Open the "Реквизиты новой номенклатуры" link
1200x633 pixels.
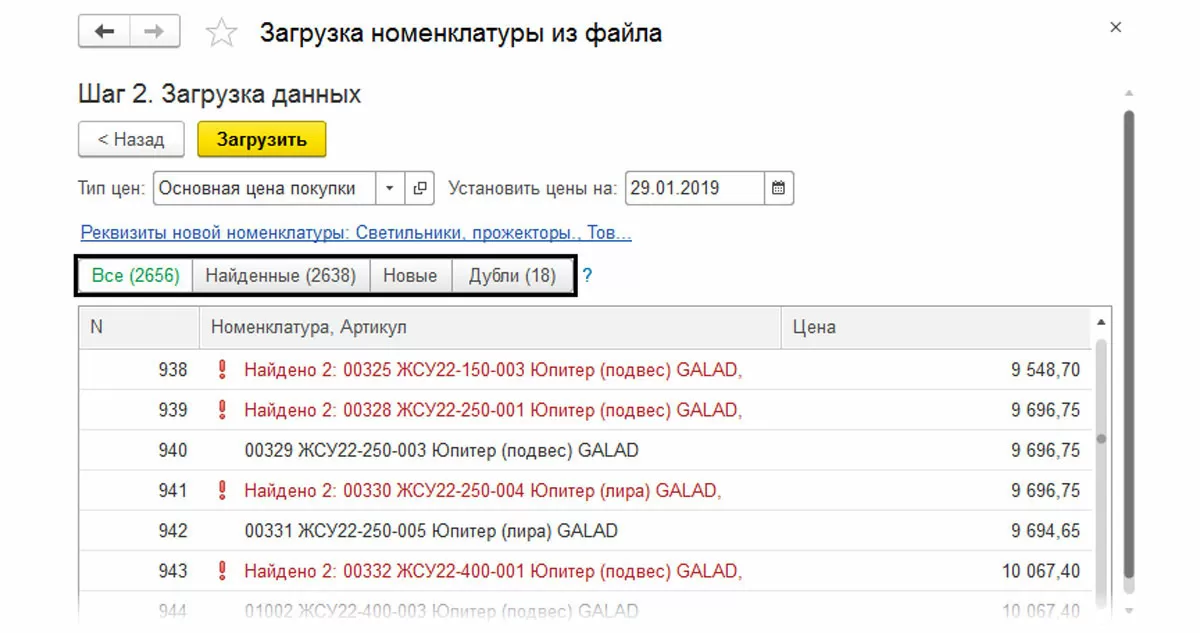click(356, 233)
